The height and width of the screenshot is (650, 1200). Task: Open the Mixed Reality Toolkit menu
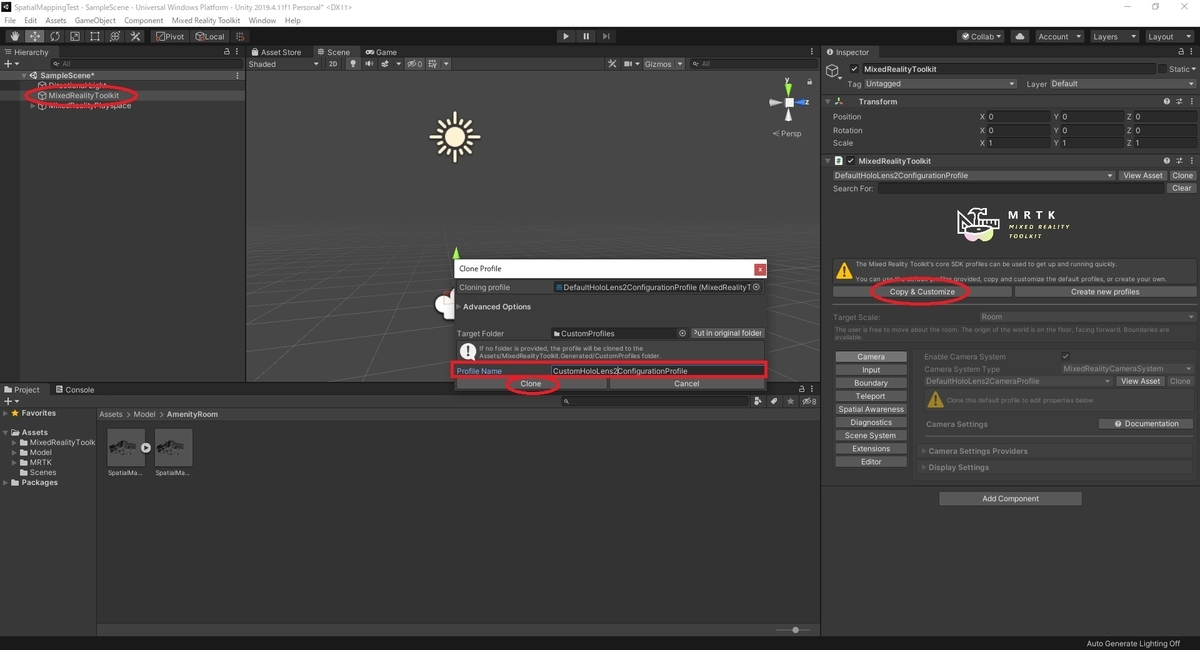(x=206, y=20)
